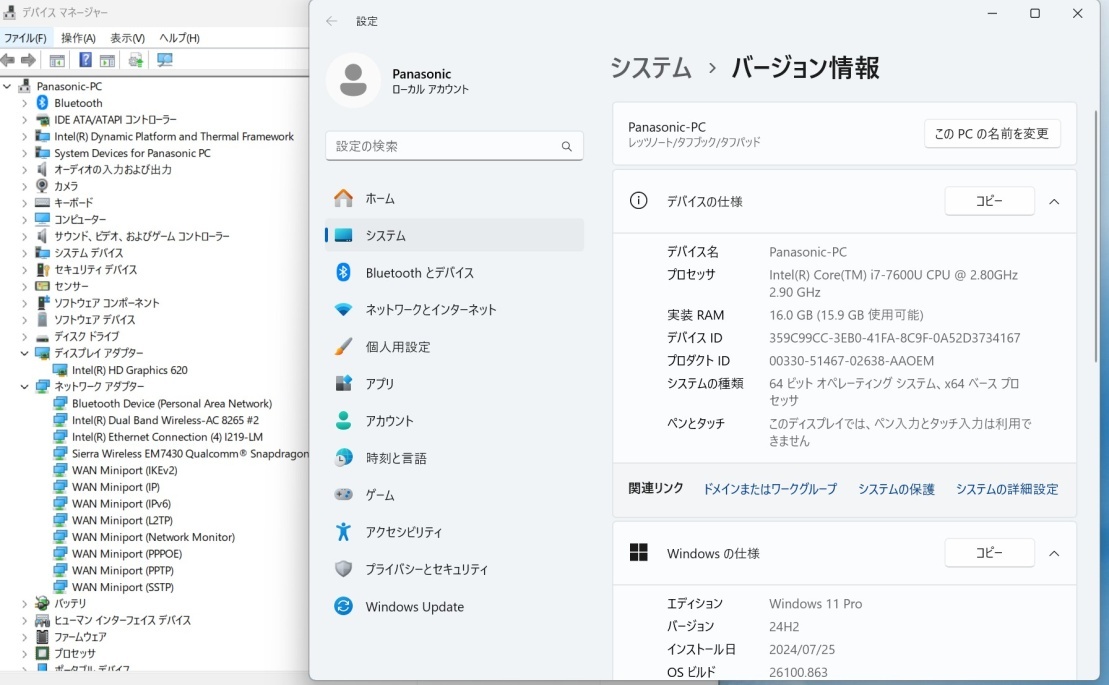Viewport: 1109px width, 685px height.
Task: Open the ヘルプ(H) menu
Action: (179, 38)
